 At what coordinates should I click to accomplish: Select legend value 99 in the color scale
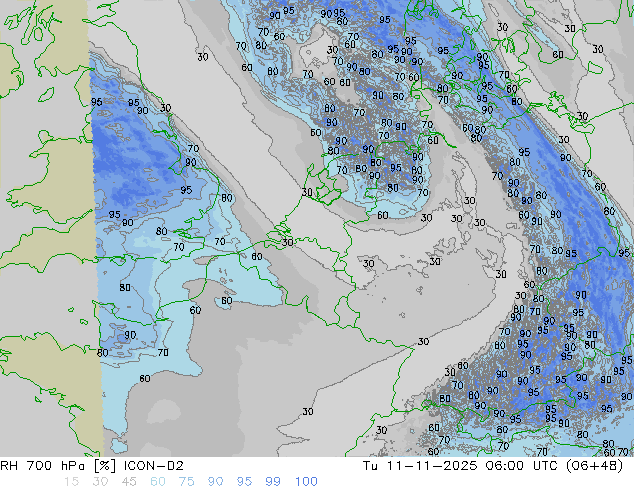pyautogui.click(x=273, y=482)
